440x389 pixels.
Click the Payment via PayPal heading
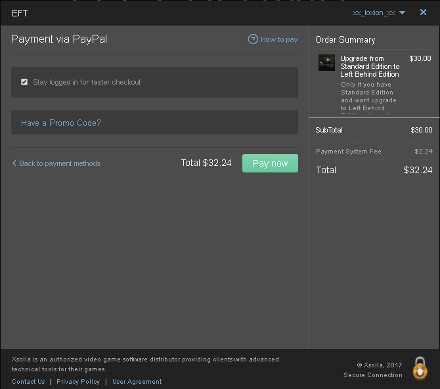(x=59, y=39)
